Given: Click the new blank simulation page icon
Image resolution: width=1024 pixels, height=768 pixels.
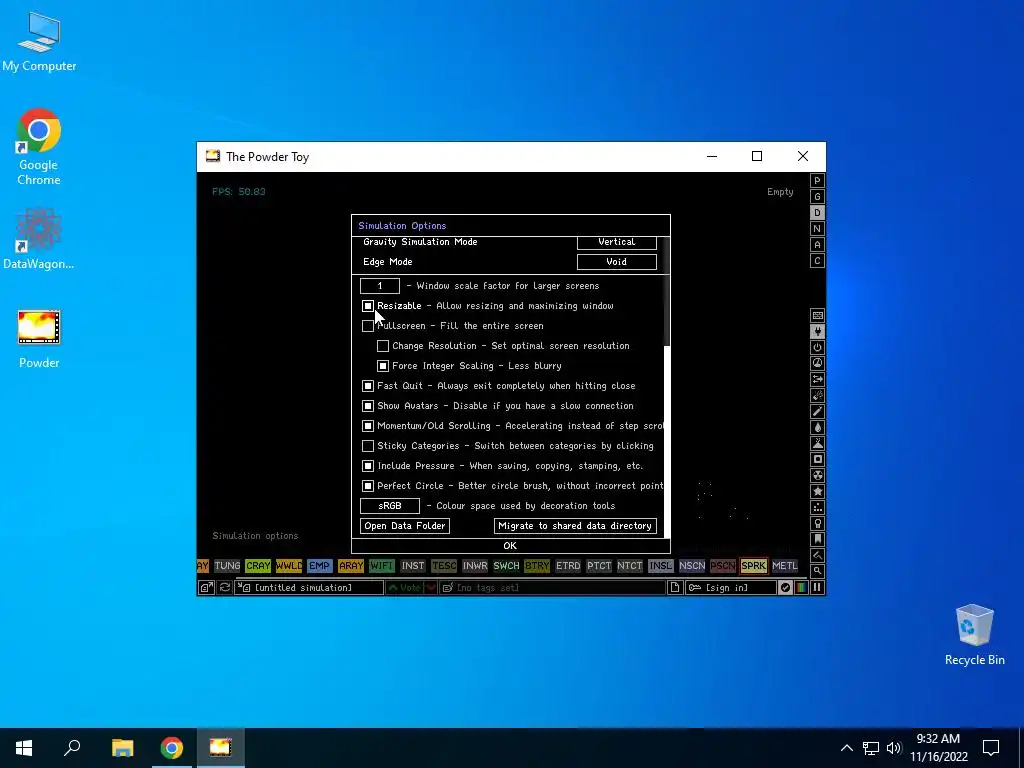Looking at the screenshot, I should (x=675, y=588).
